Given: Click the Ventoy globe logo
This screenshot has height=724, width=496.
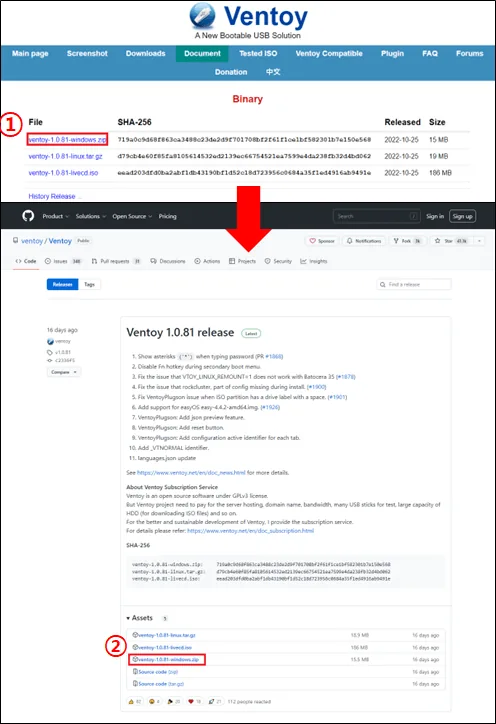Looking at the screenshot, I should pyautogui.click(x=202, y=15).
